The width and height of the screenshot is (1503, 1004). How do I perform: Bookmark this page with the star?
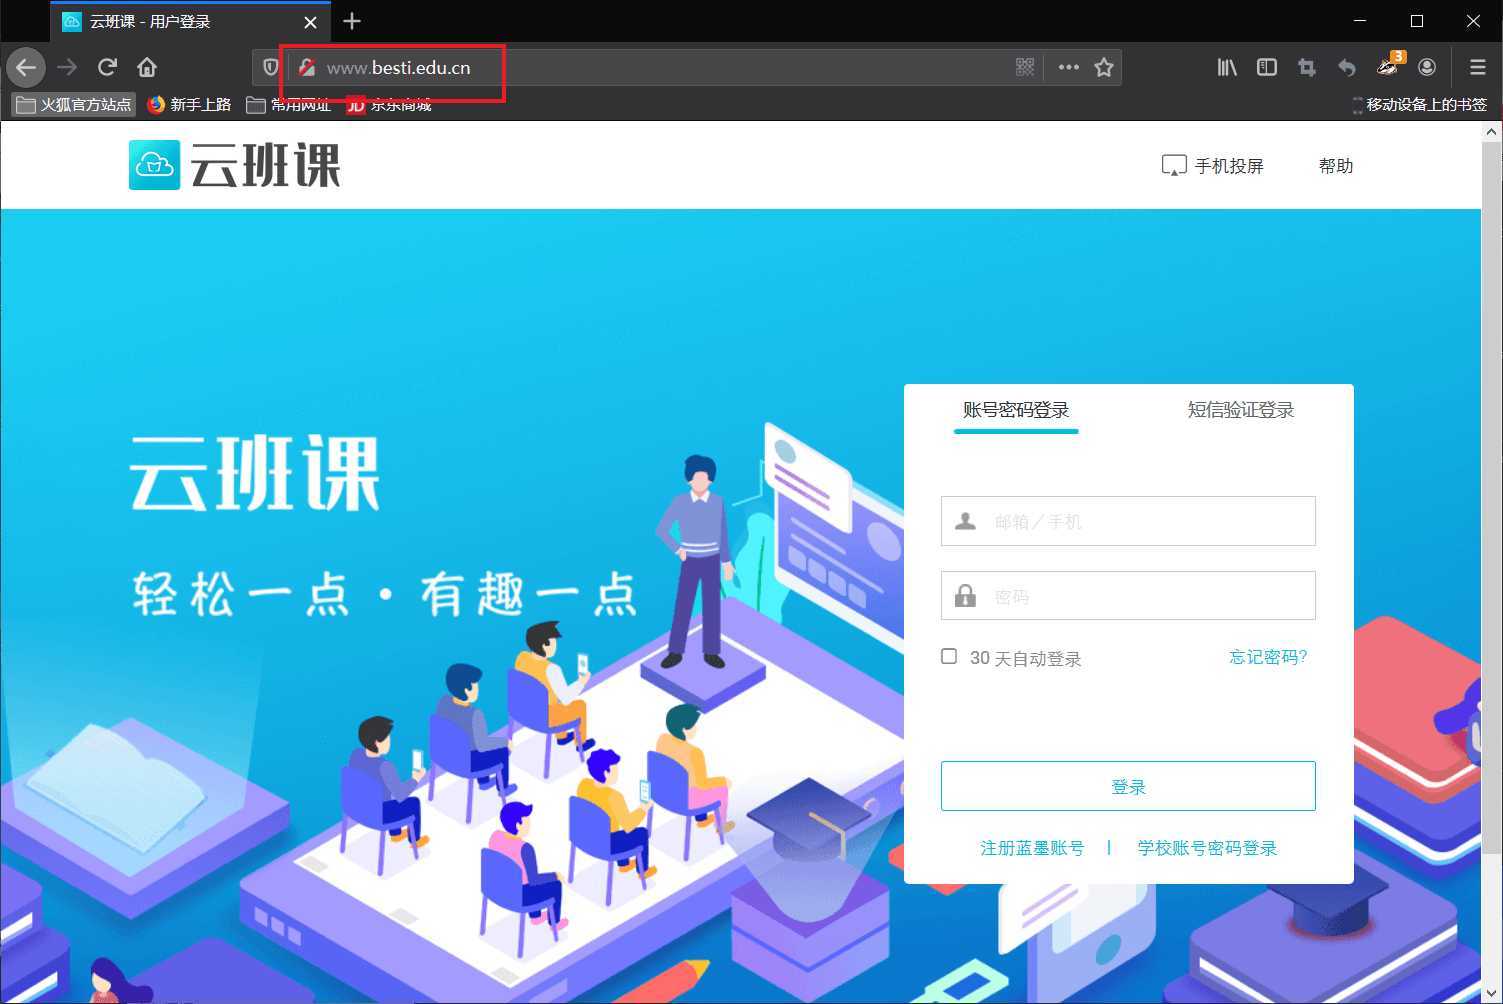click(x=1104, y=67)
